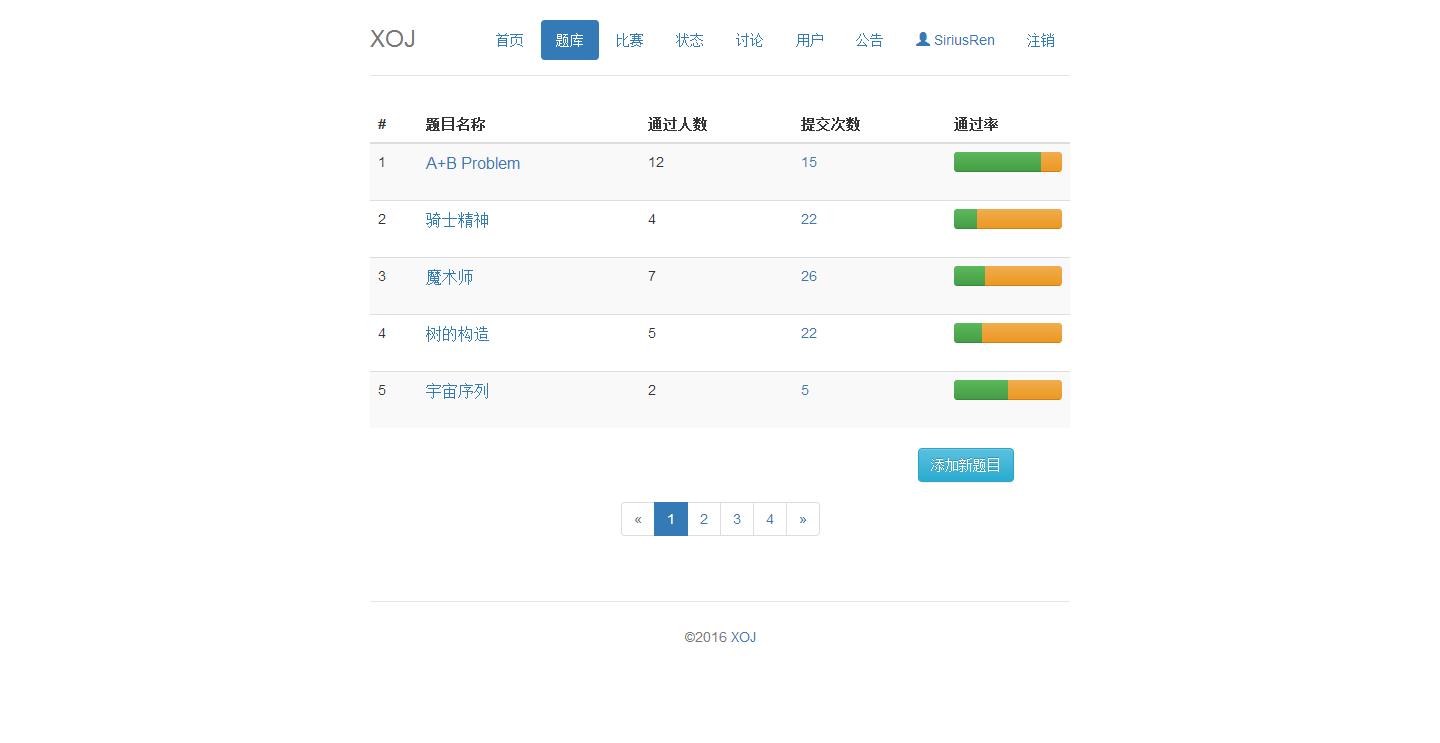Click the 提交次数 column header
The width and height of the screenshot is (1440, 743).
click(x=830, y=124)
